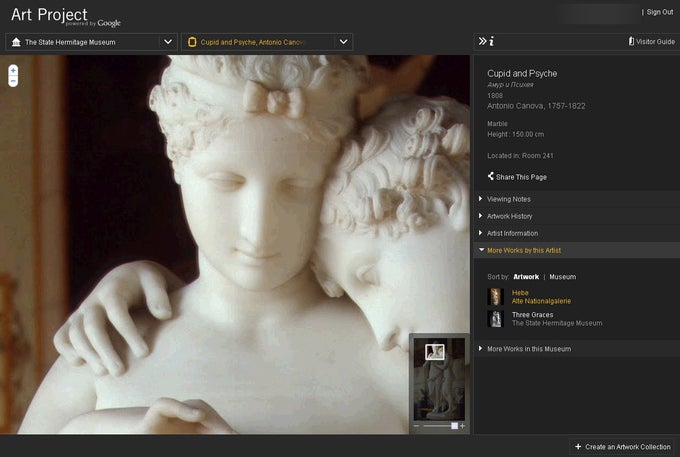Click the artist name Antonio Canova, 1757-1822

[x=536, y=106]
